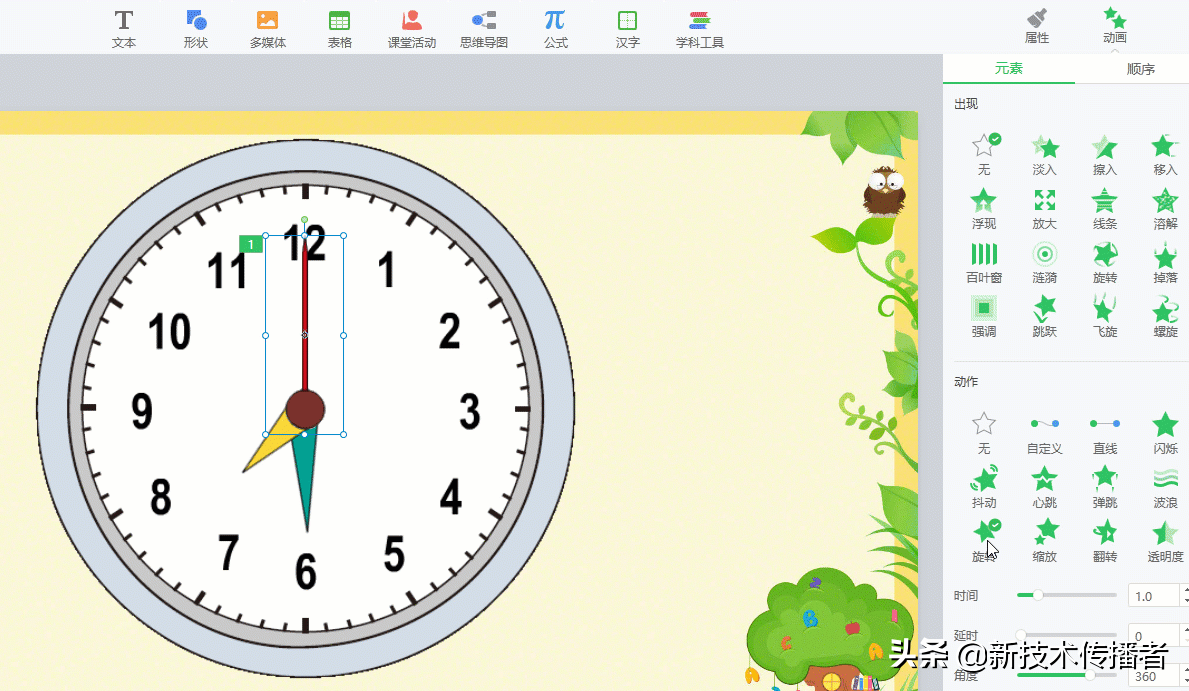
Task: Apply the 跳跃 jump entrance effect
Action: pos(1044,316)
